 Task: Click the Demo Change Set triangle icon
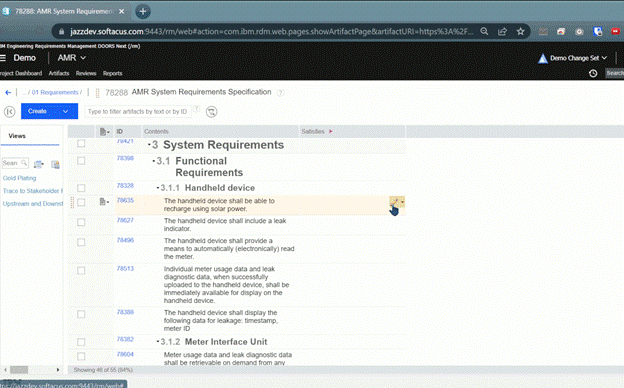click(543, 58)
